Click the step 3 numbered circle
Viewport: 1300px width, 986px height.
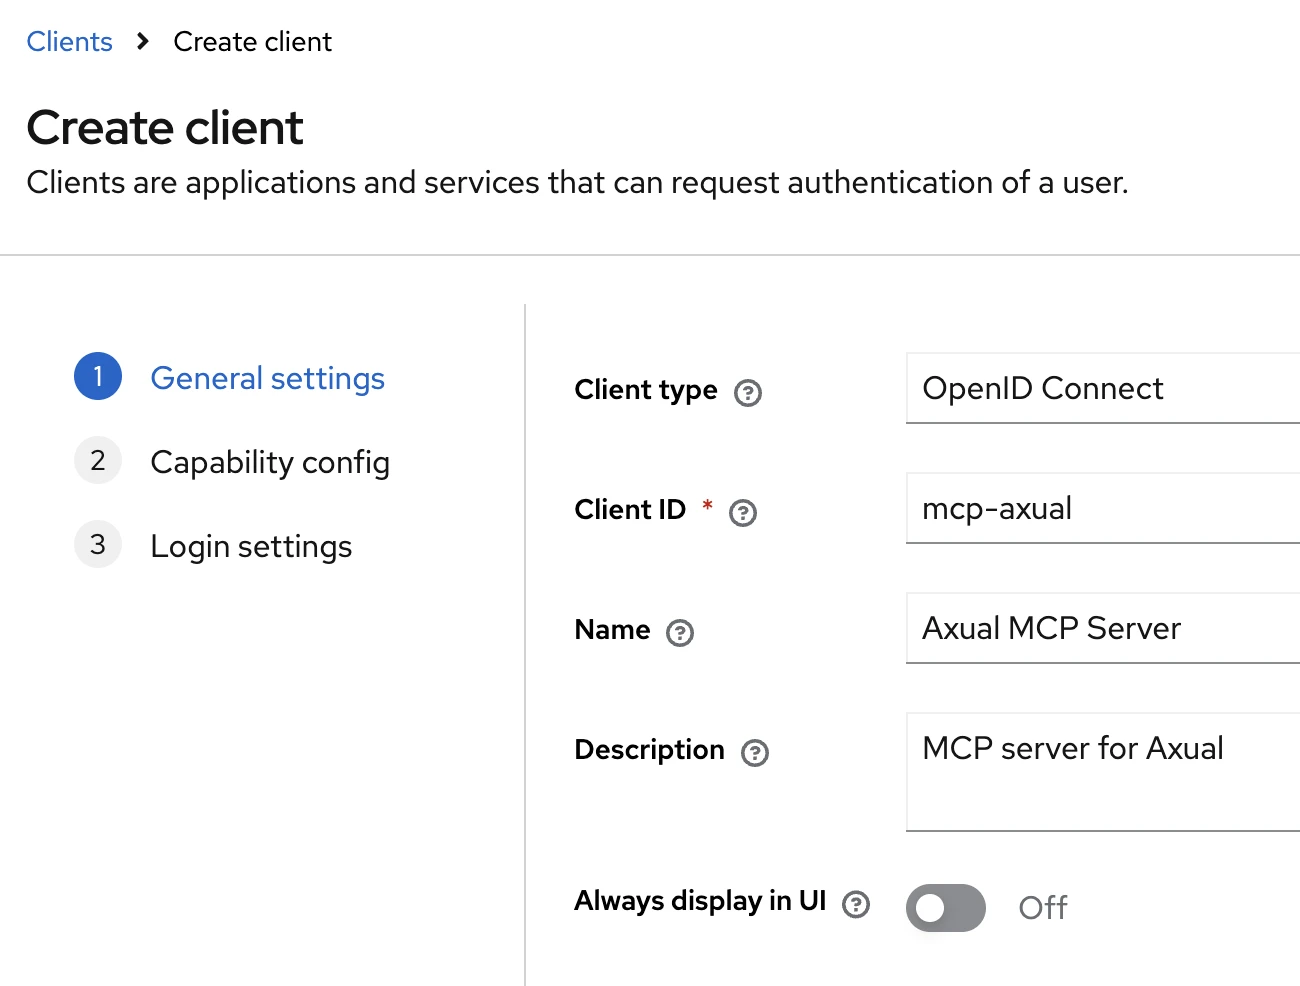97,544
